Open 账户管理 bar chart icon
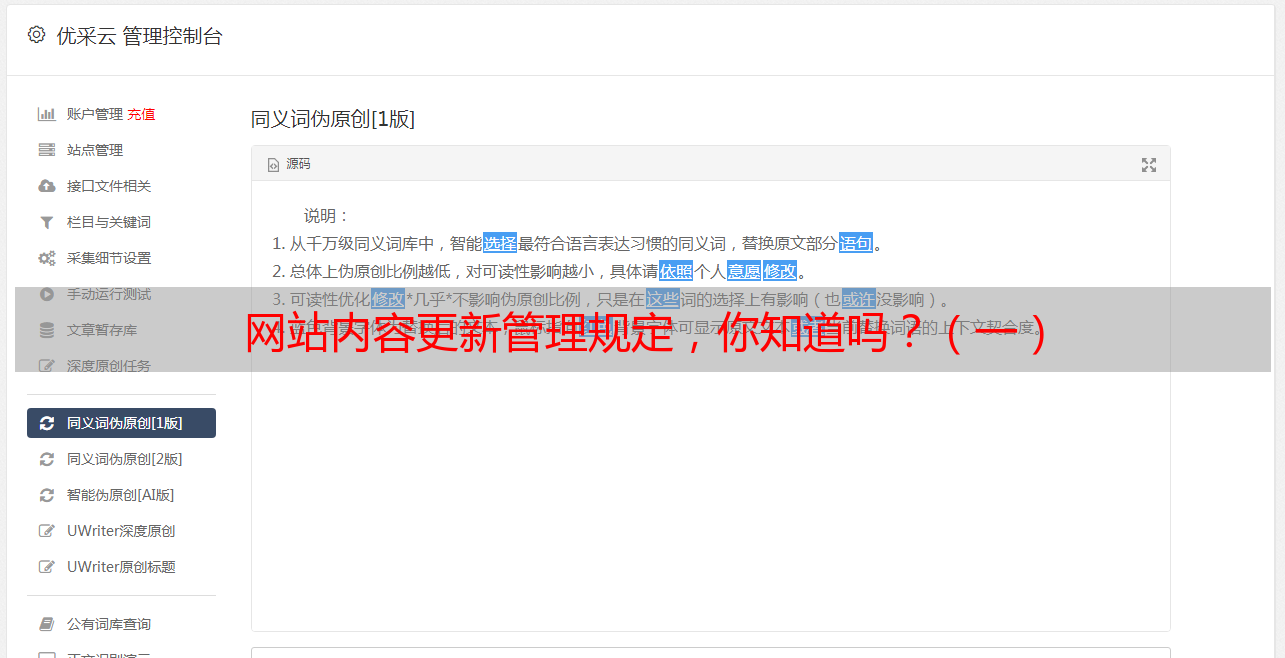Screen dimensions: 1285x658 46,114
